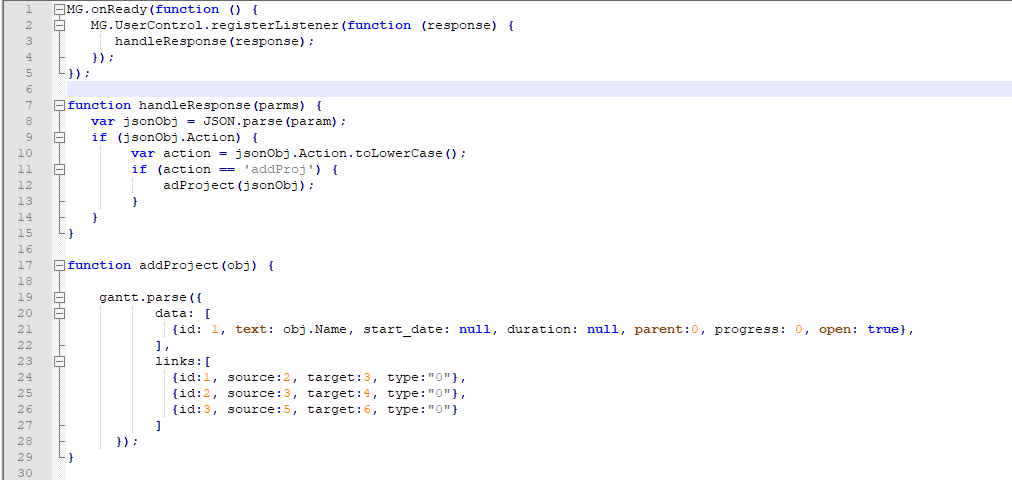
Task: Click line number 30 in the margin
Action: [25, 473]
